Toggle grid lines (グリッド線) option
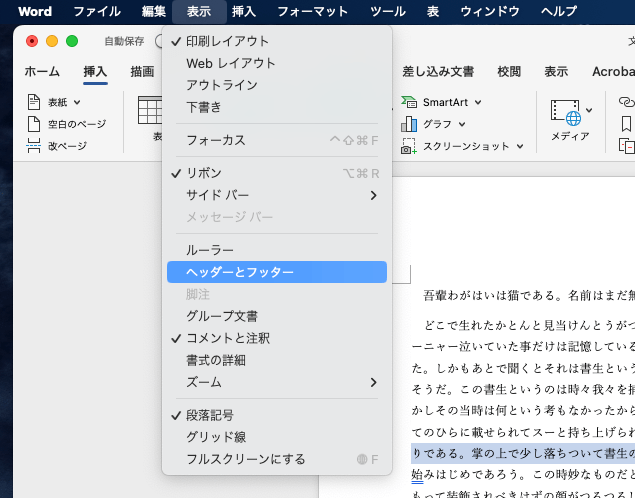Viewport: 635px width, 498px height. point(277,437)
